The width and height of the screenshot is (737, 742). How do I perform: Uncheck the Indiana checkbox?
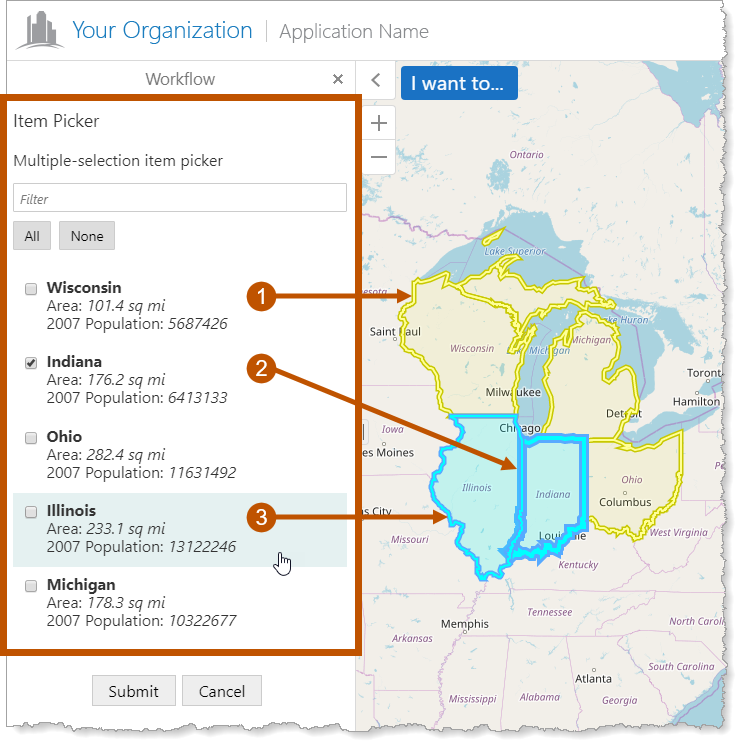(31, 363)
